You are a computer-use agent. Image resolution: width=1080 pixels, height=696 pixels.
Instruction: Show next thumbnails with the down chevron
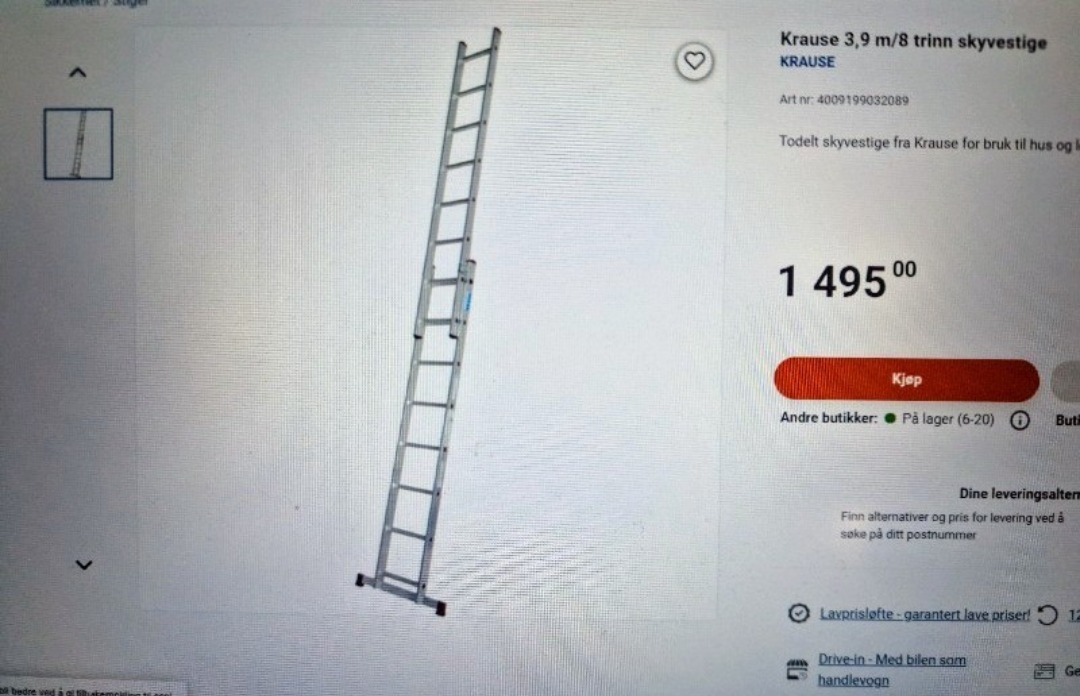click(83, 564)
